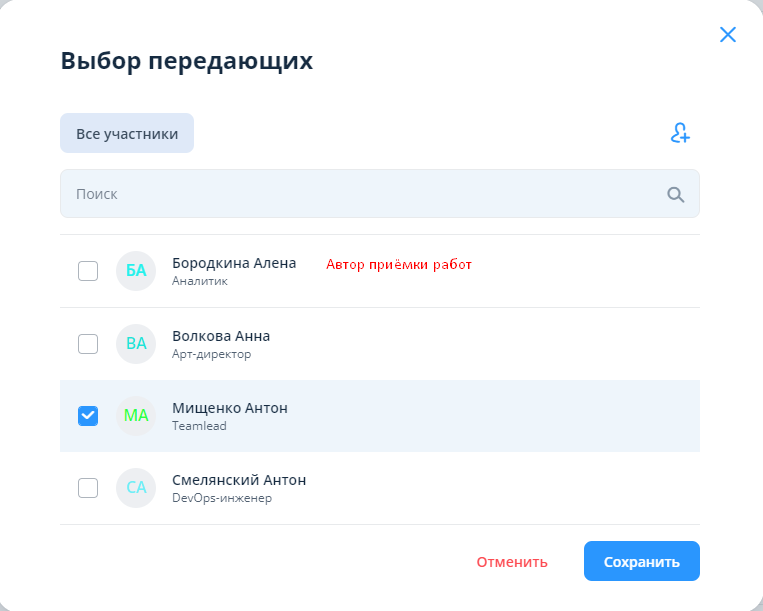Click the МА avatar of Мищенко Антон
Screen dimensions: 763x611
136,416
